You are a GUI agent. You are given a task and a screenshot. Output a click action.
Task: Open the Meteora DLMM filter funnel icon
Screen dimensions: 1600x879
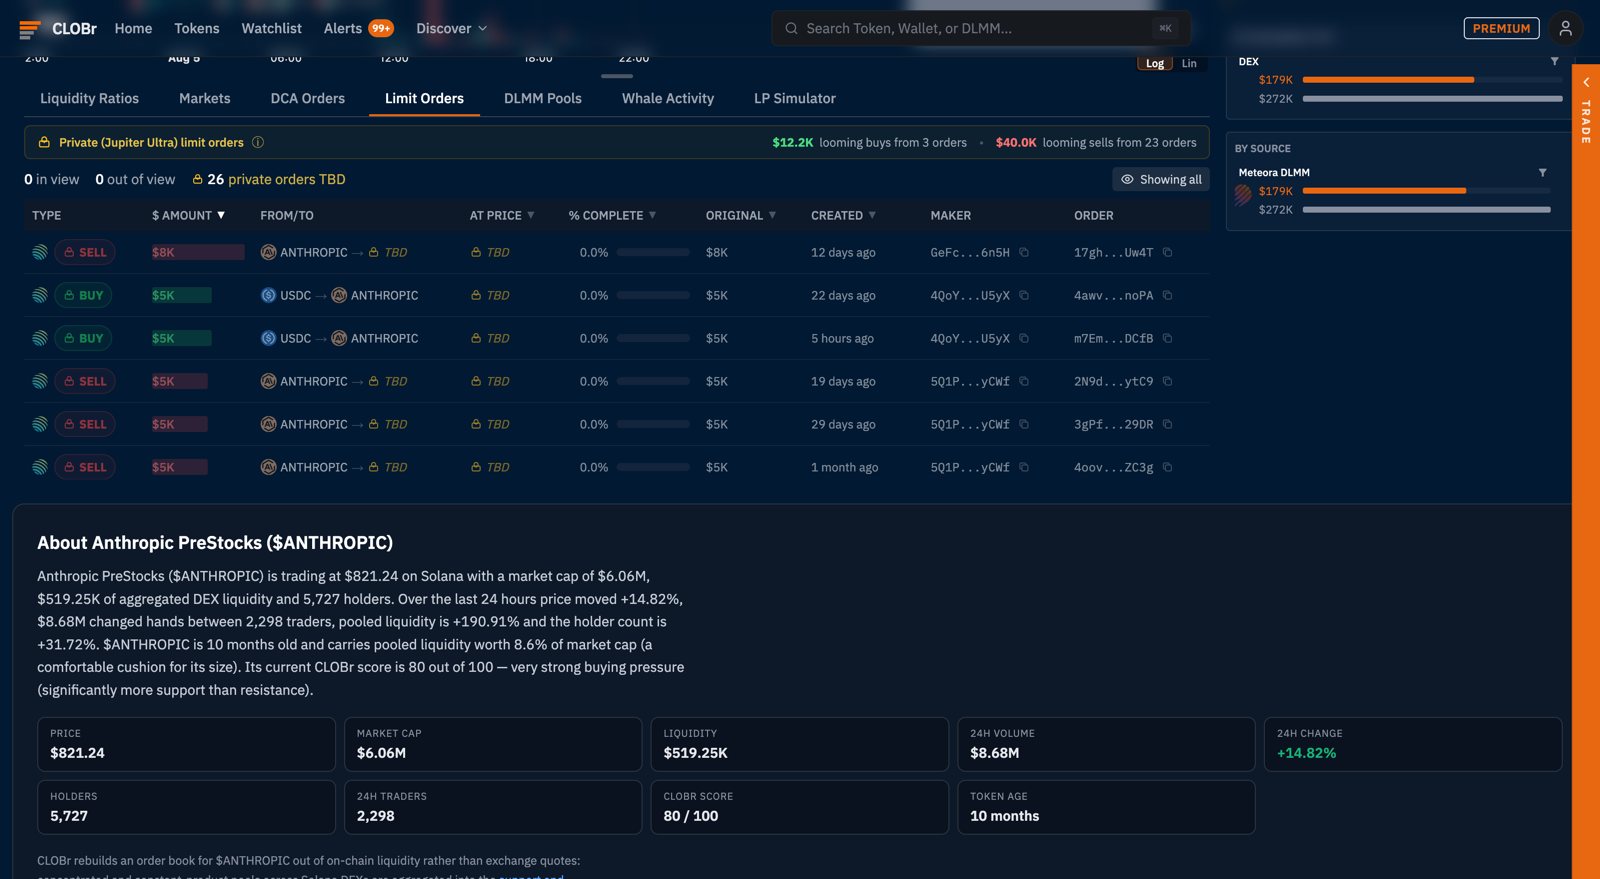(1542, 172)
